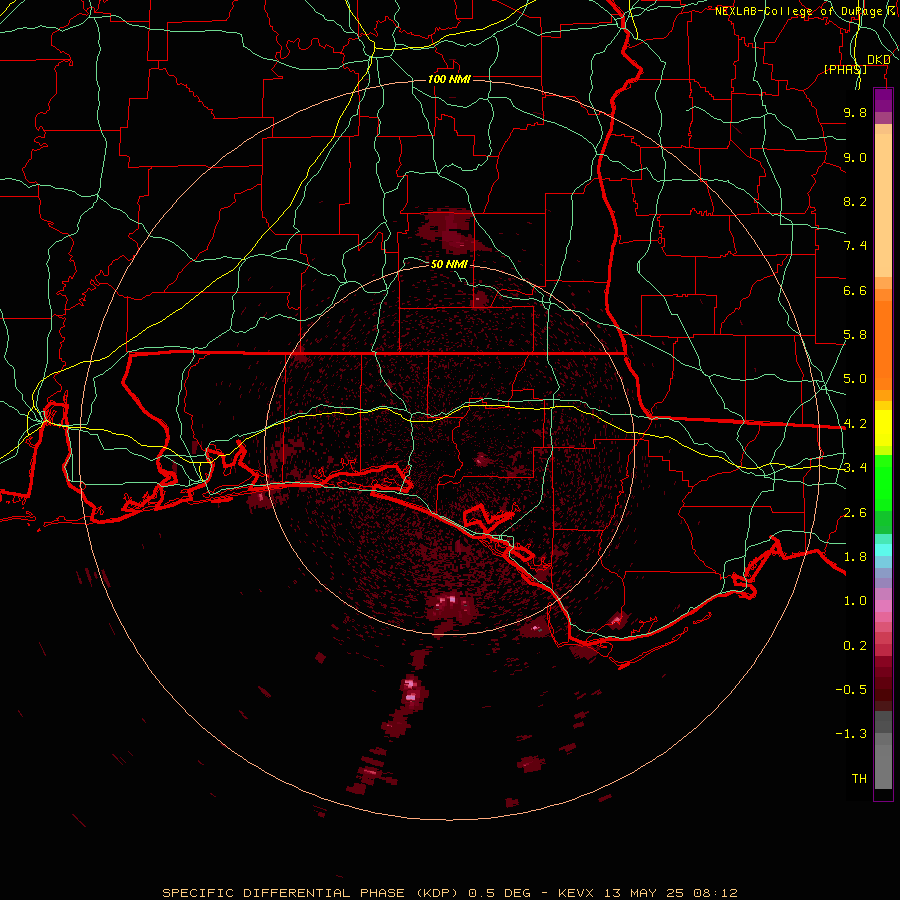Pick the gray band beside the TH label

coord(883,767)
